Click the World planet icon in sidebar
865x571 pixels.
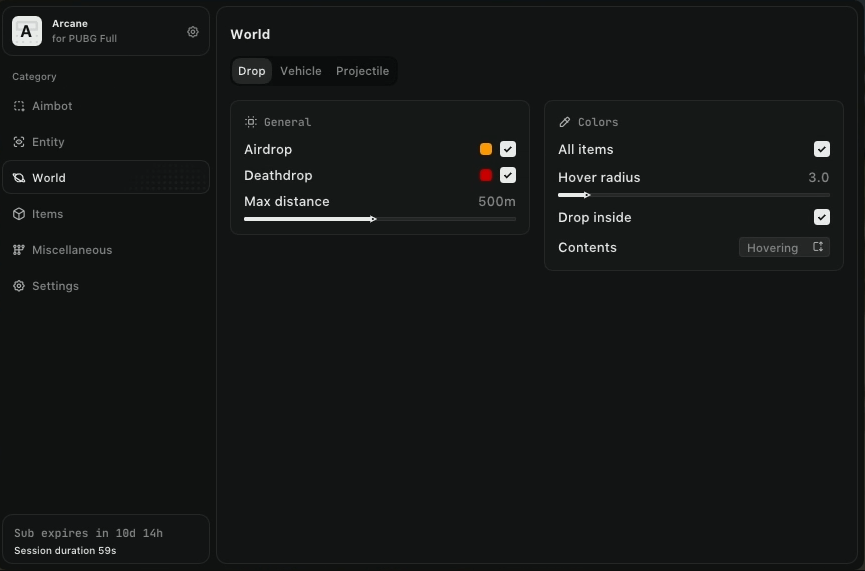(x=19, y=178)
